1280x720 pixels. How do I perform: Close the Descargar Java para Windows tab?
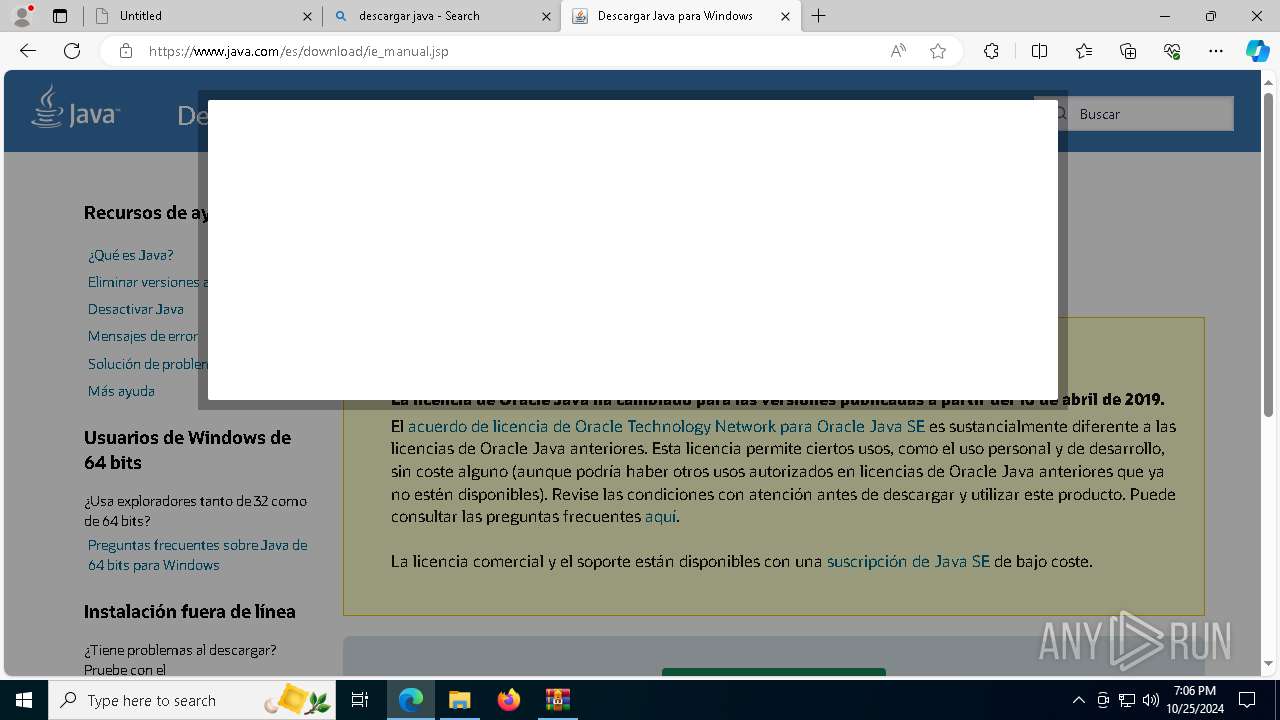click(786, 16)
